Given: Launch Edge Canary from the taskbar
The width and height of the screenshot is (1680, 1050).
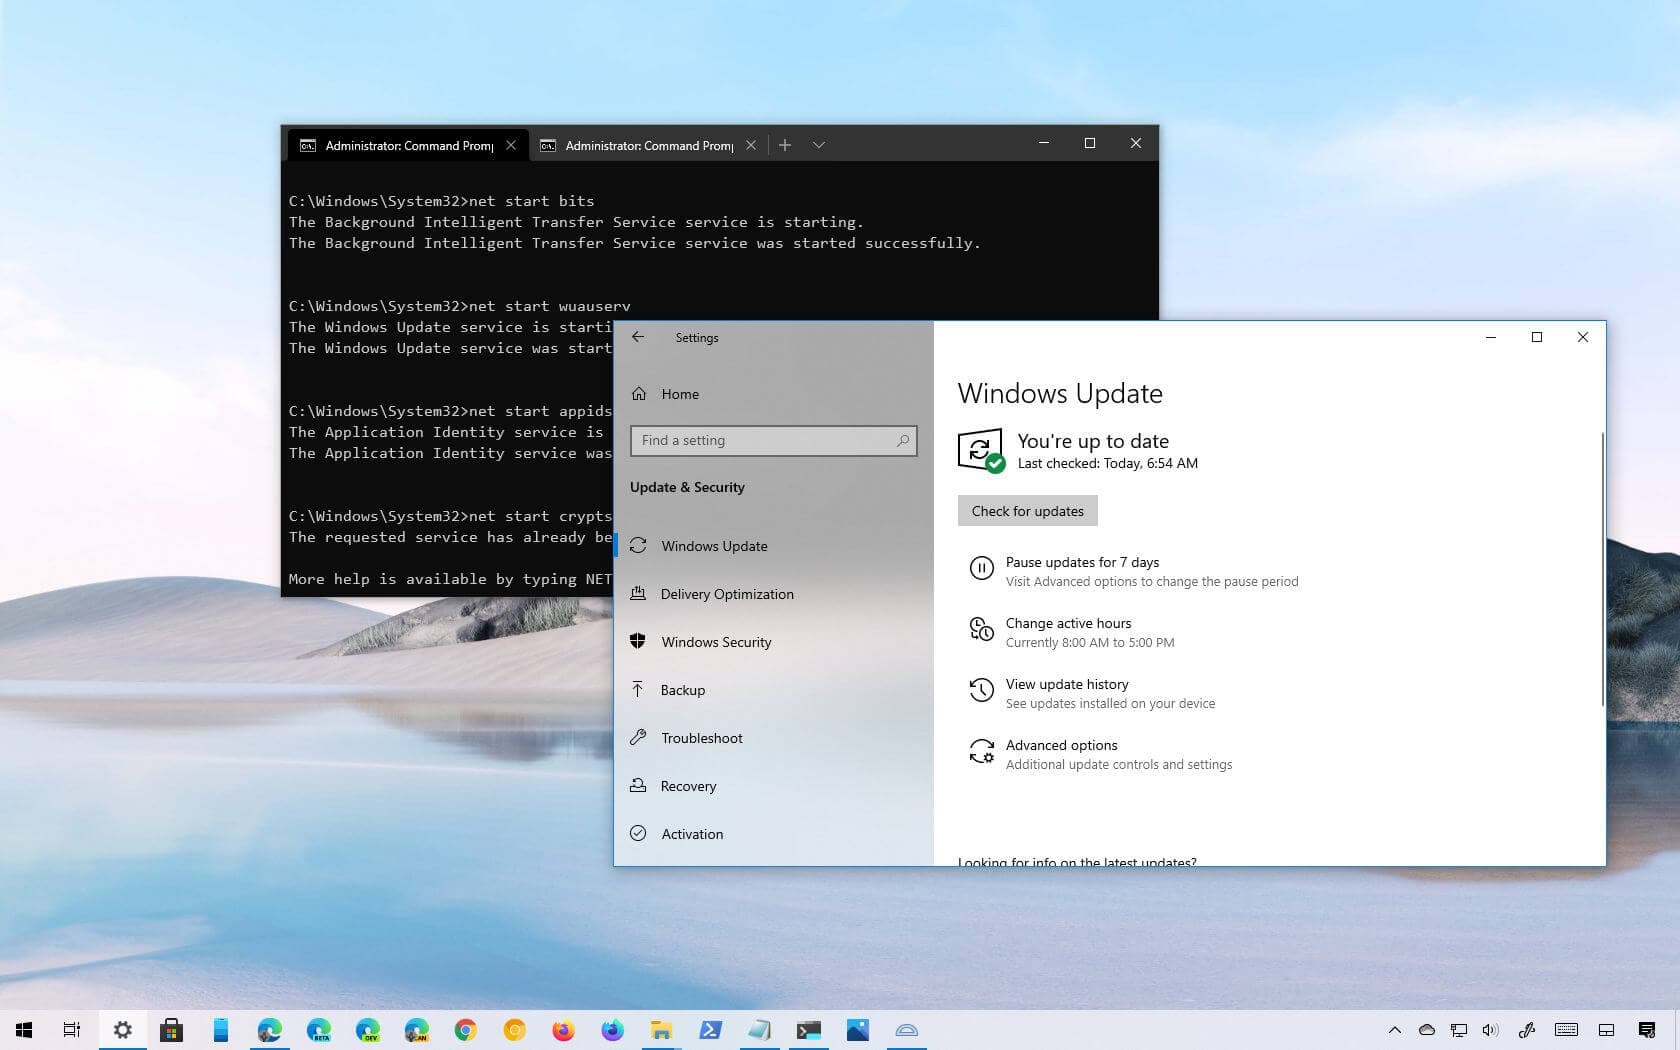Looking at the screenshot, I should point(417,1030).
